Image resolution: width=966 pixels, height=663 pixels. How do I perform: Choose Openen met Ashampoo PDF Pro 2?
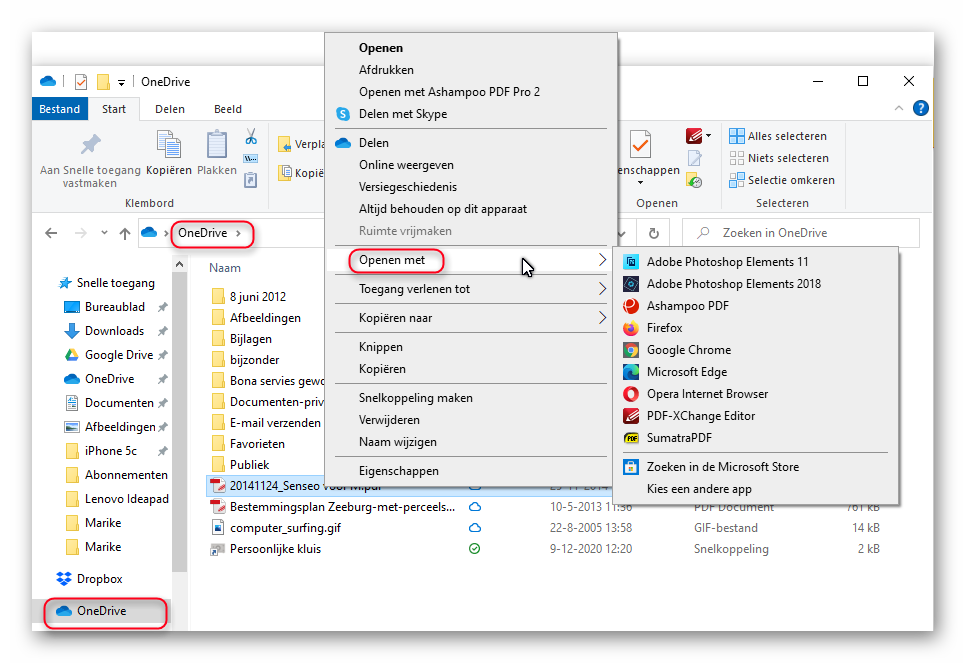coord(449,92)
